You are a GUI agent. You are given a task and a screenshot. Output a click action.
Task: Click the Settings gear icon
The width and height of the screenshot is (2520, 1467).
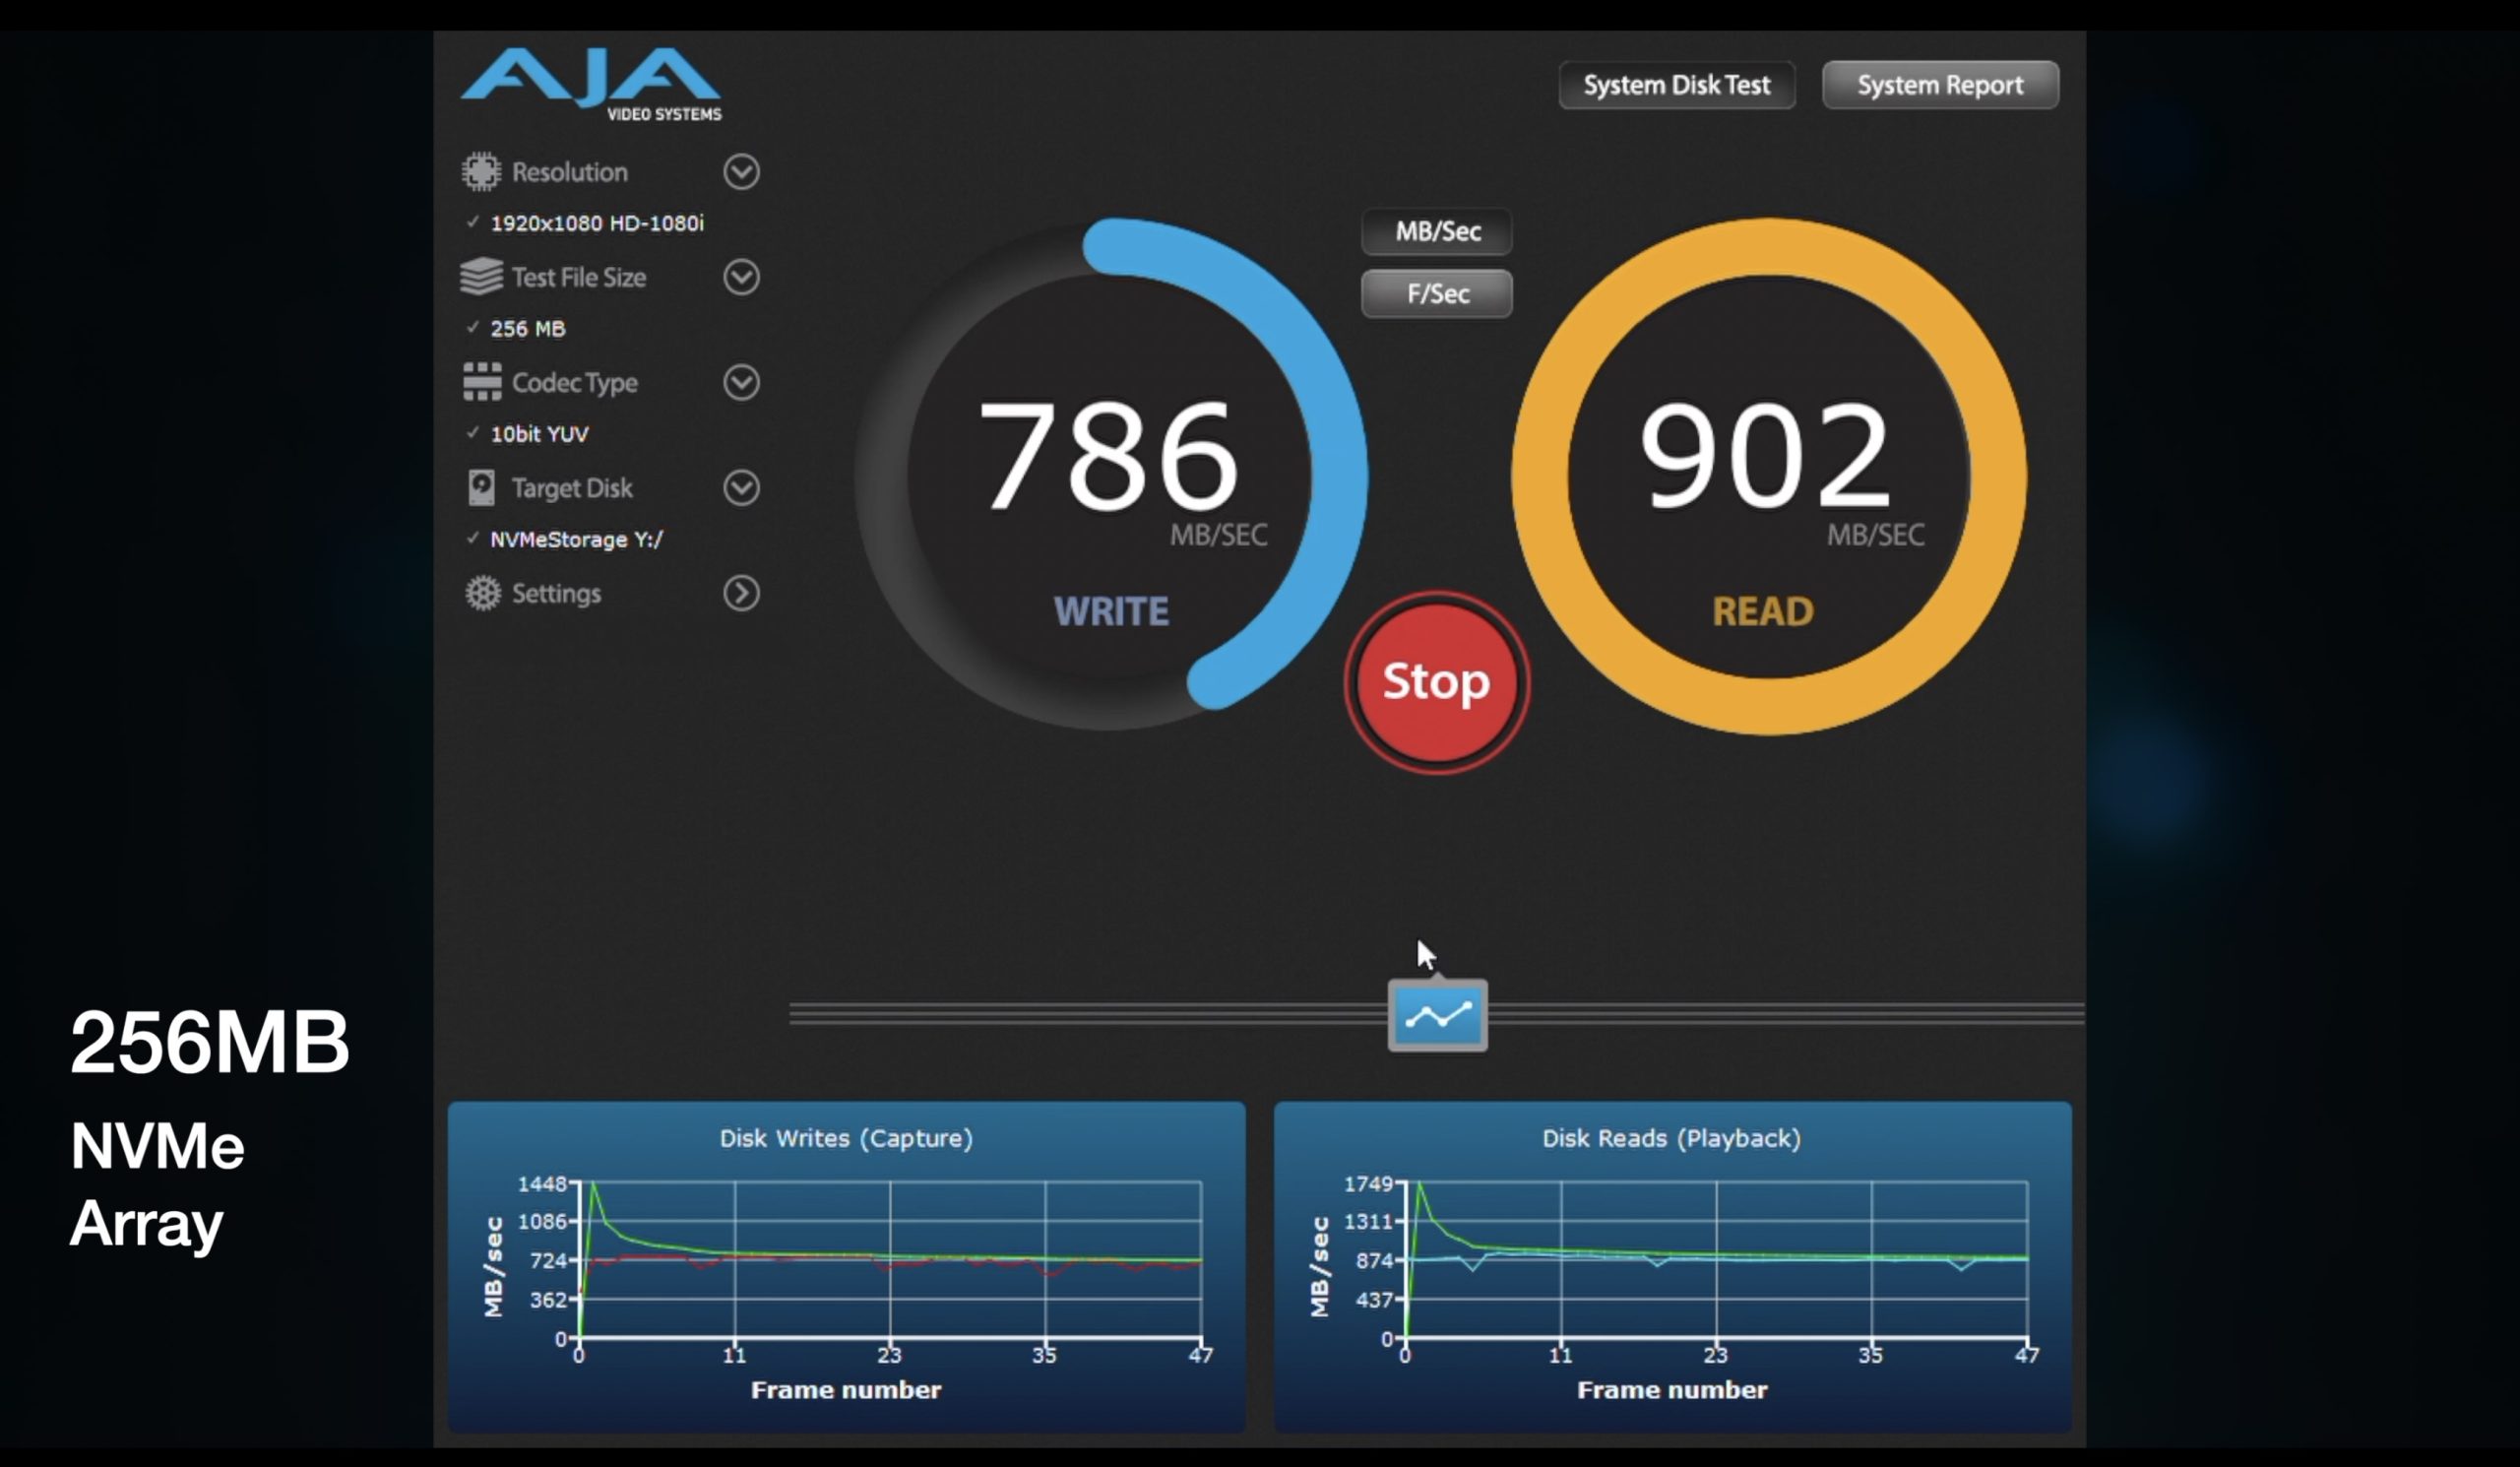click(x=482, y=593)
